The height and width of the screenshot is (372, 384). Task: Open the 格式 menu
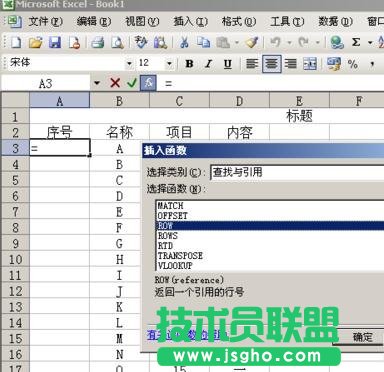[239, 22]
